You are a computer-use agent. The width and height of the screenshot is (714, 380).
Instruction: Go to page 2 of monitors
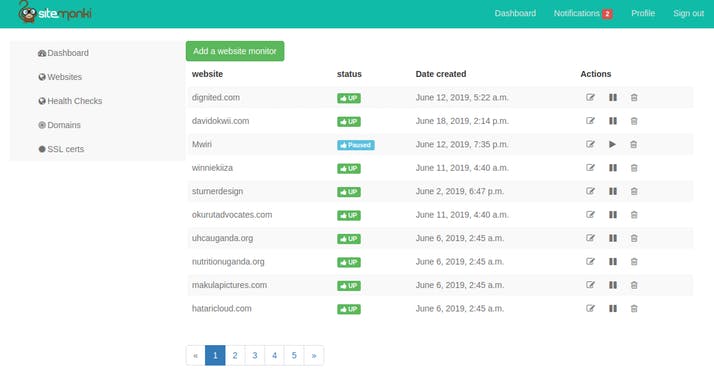235,355
